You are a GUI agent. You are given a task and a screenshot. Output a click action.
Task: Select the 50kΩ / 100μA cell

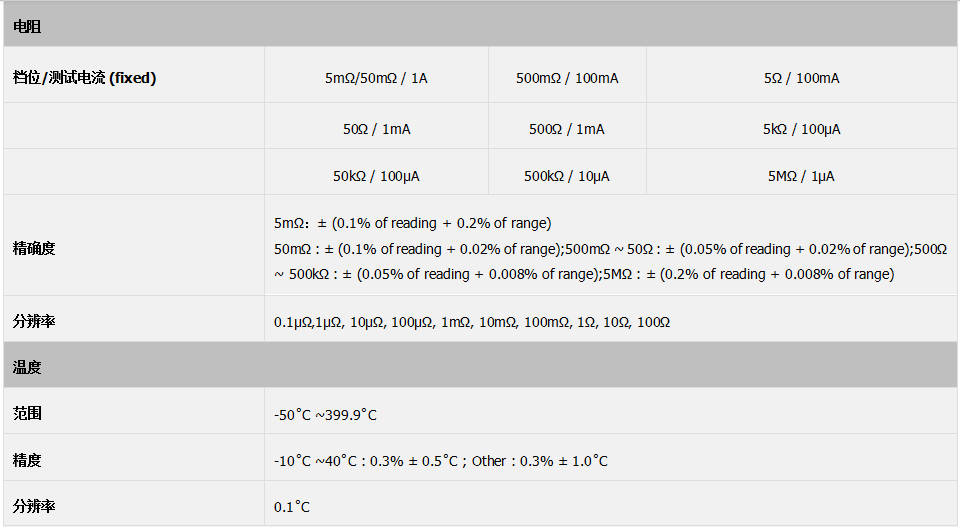click(x=377, y=176)
